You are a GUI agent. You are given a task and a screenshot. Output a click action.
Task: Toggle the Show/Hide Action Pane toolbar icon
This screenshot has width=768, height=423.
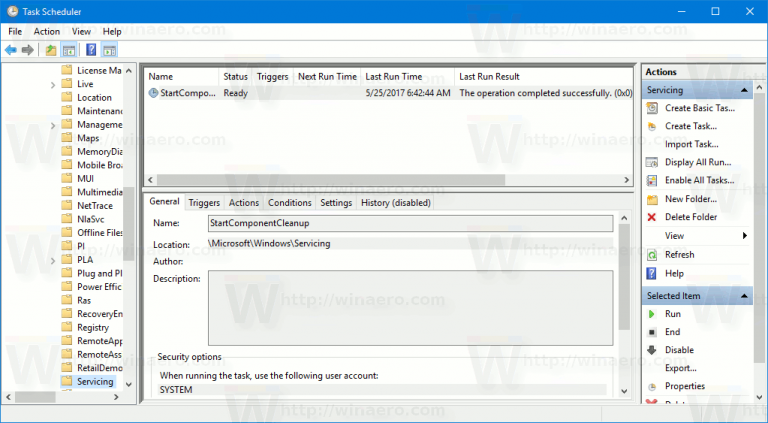(109, 50)
